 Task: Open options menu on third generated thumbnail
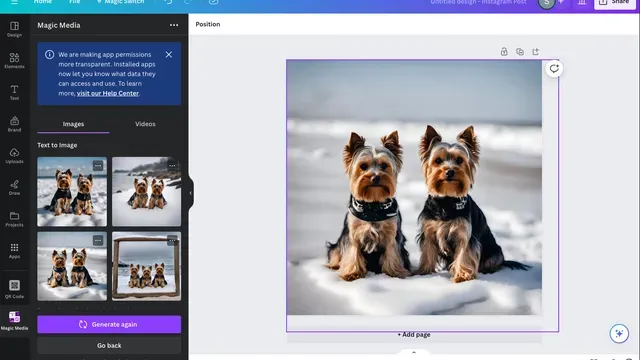click(98, 240)
